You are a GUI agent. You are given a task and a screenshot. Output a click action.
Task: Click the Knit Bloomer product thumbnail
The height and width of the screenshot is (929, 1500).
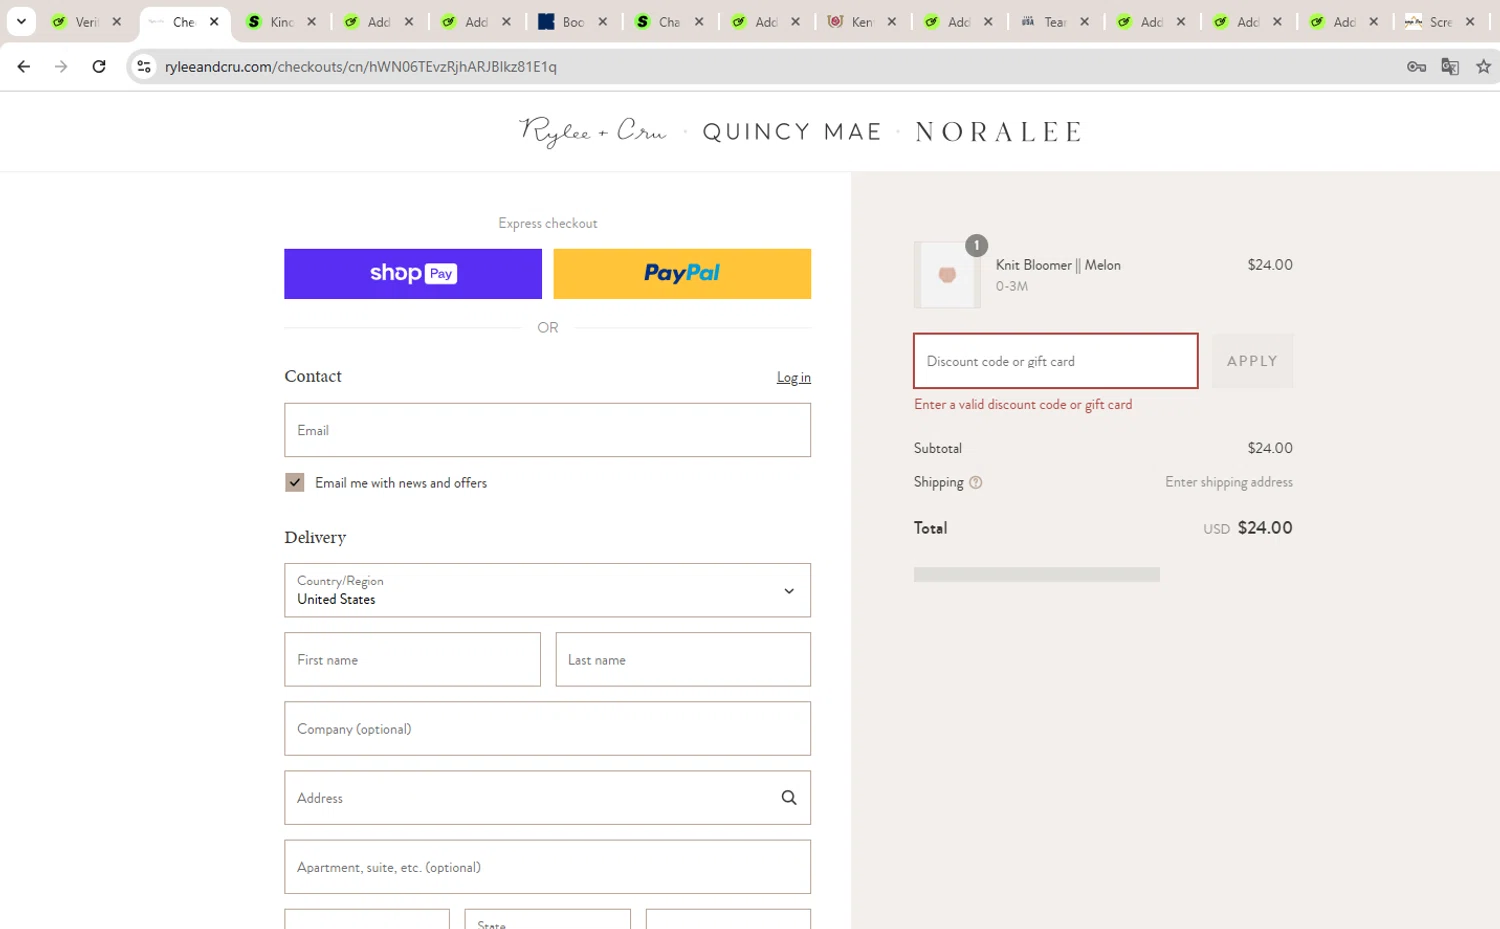[947, 274]
